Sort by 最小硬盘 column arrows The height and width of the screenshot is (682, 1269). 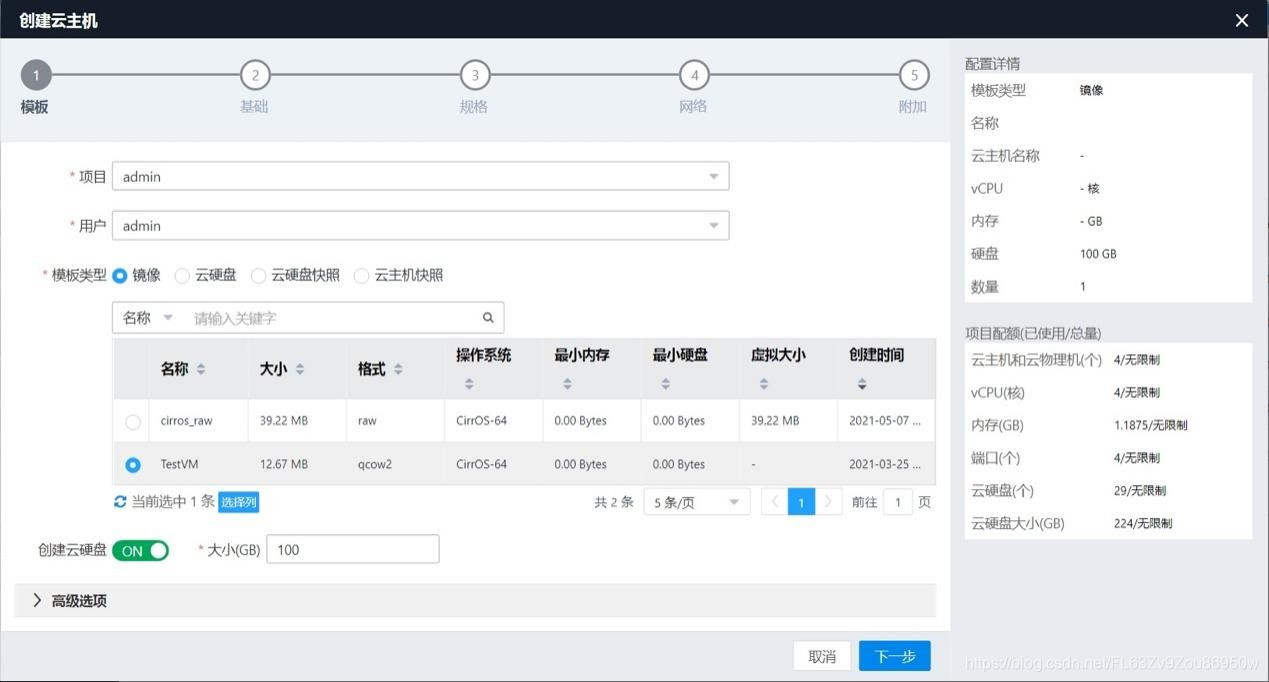(x=665, y=384)
